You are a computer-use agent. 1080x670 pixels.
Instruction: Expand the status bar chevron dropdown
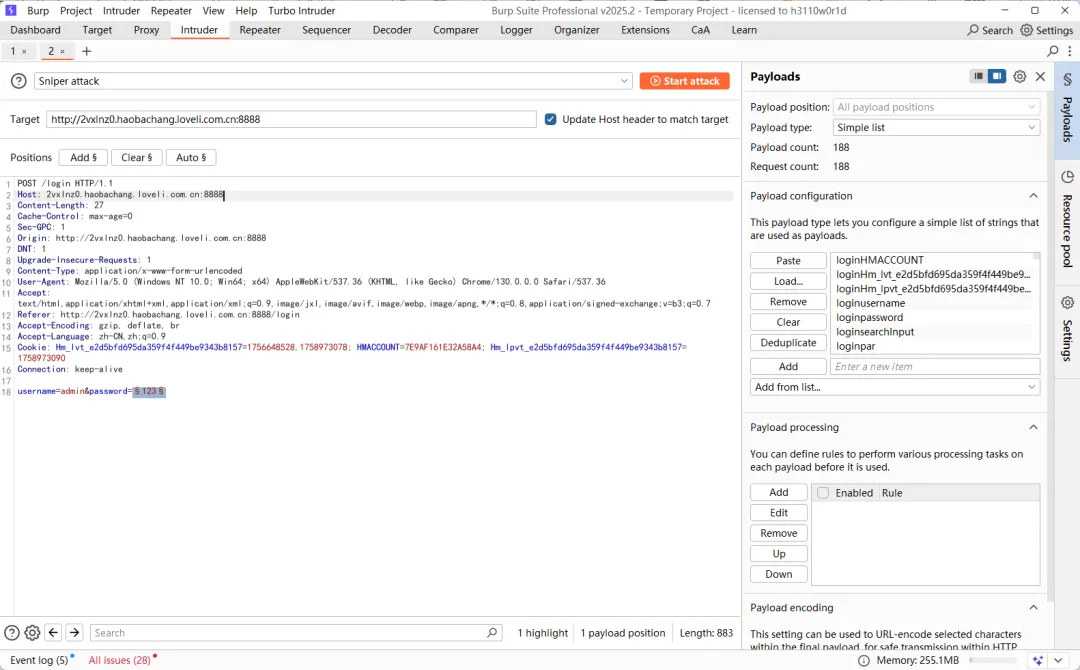(x=1059, y=660)
